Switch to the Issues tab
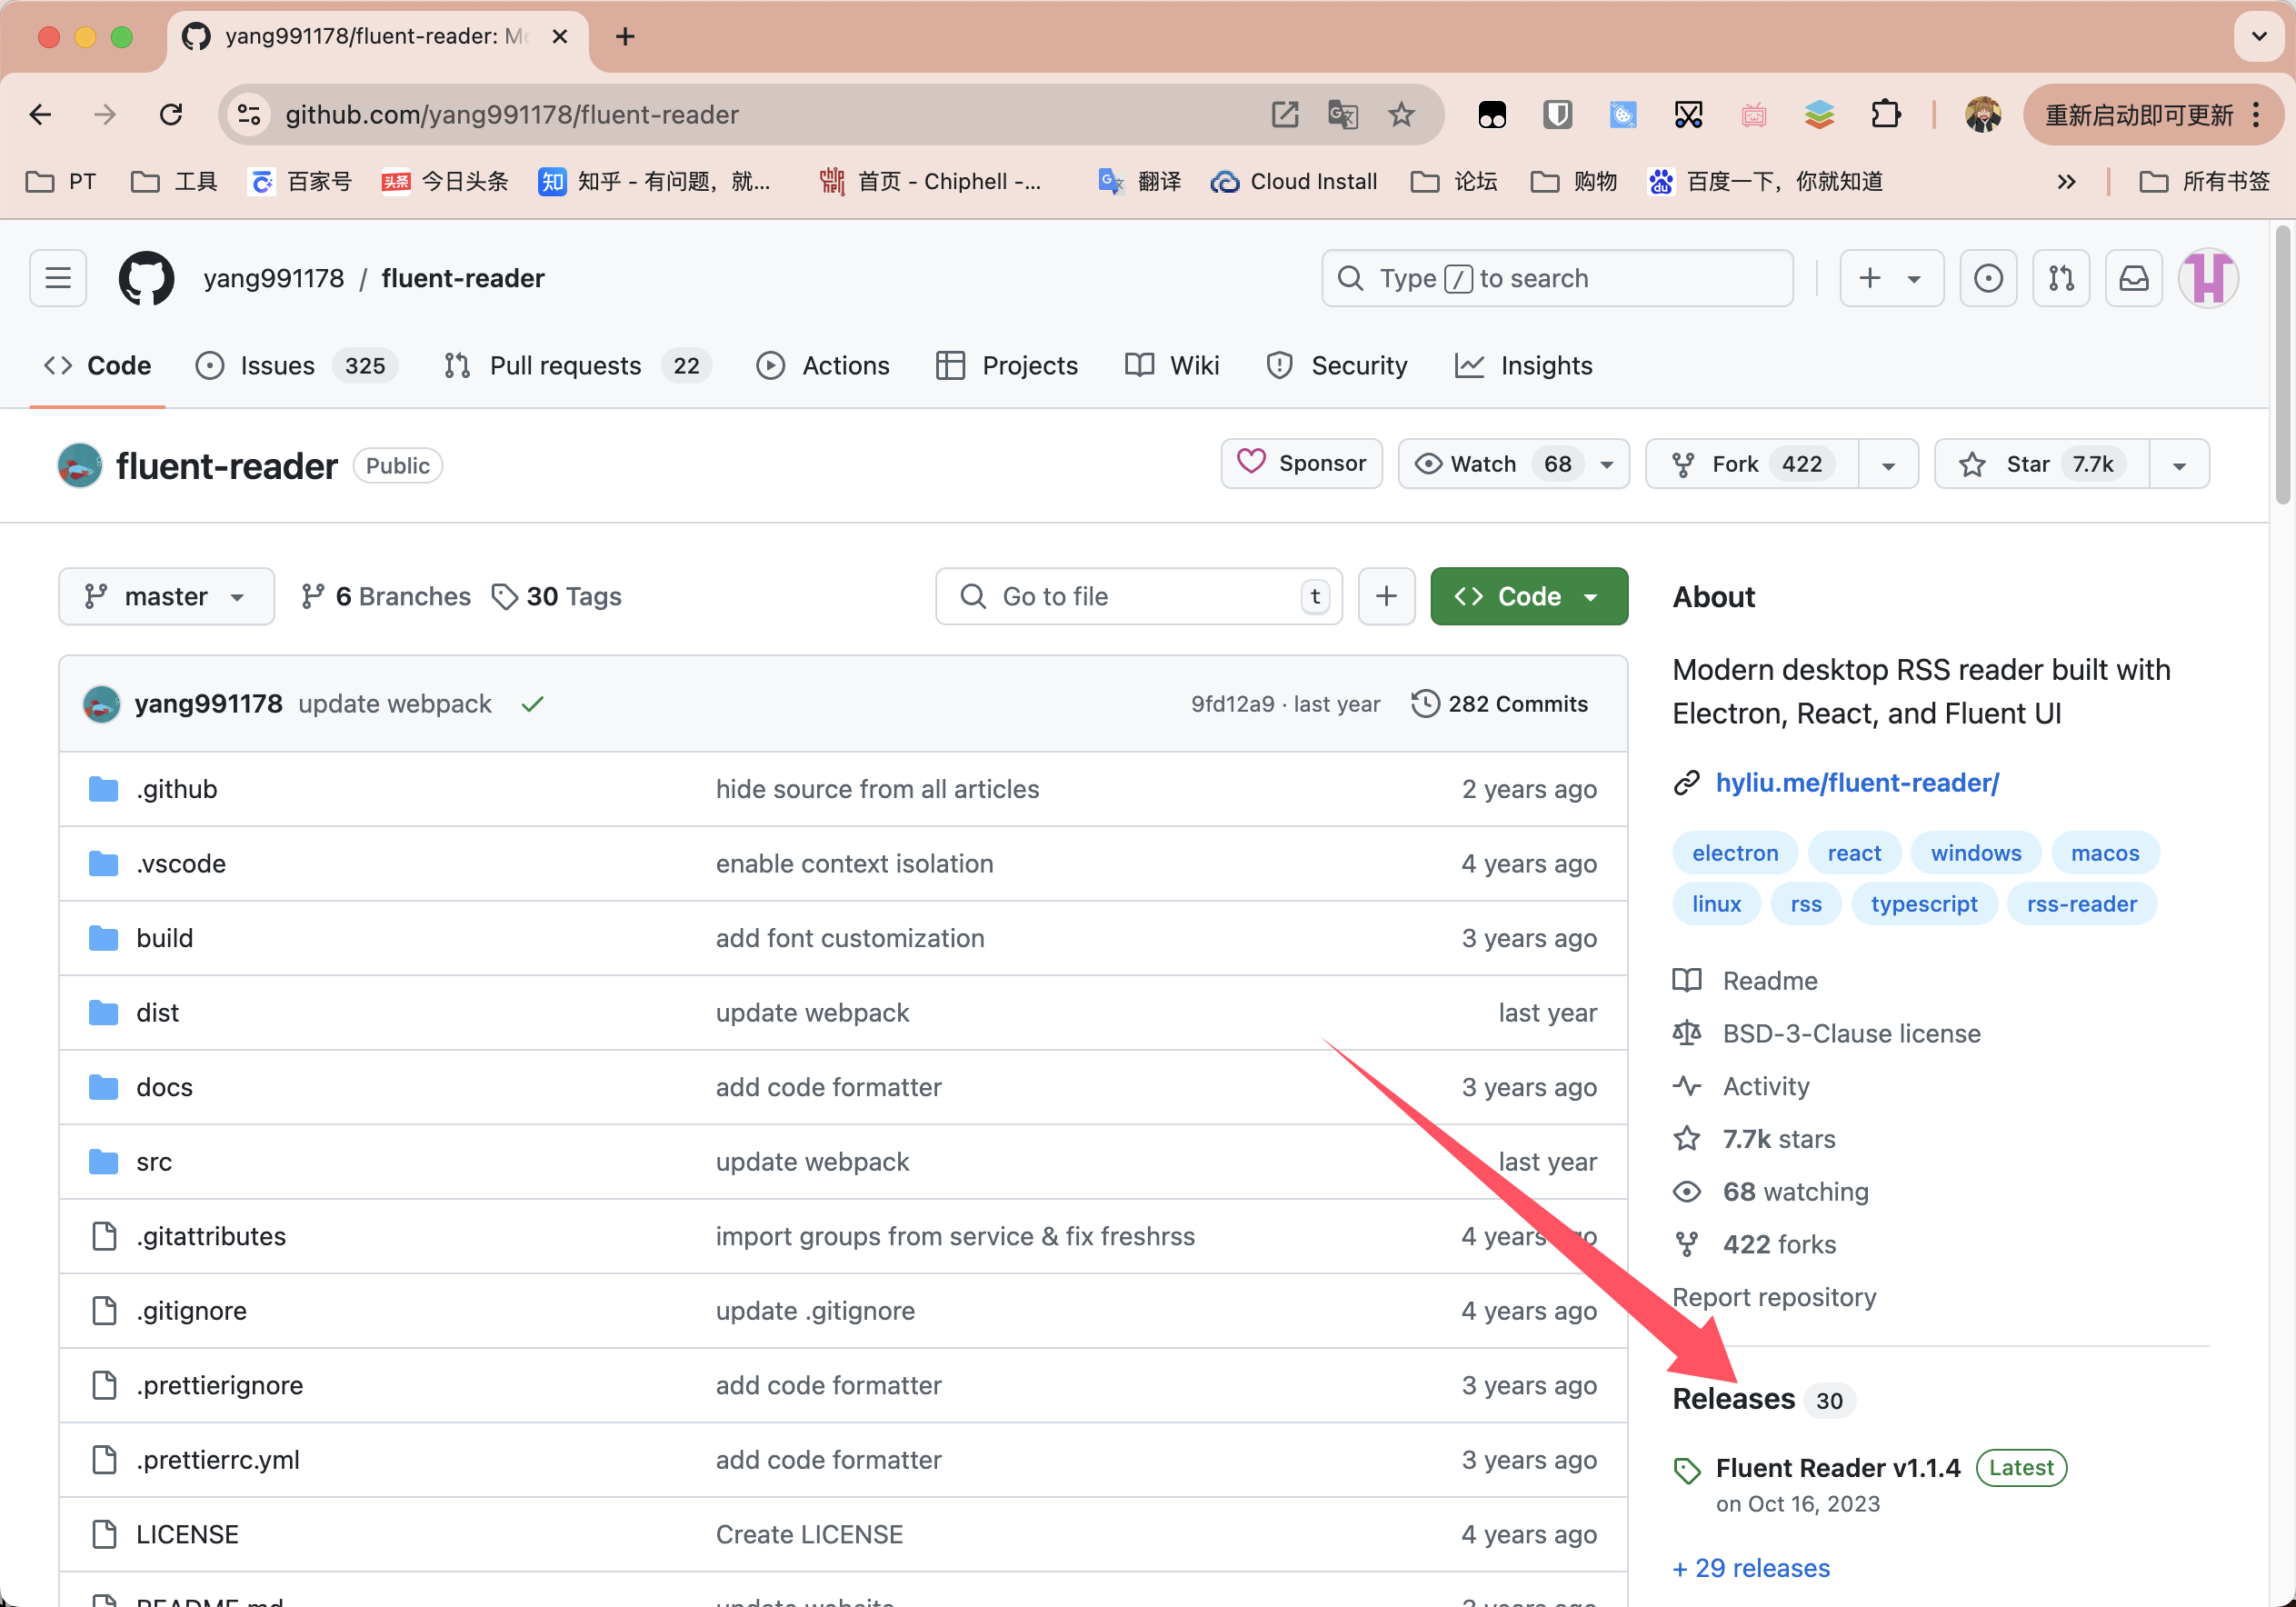This screenshot has height=1607, width=2296. click(296, 366)
